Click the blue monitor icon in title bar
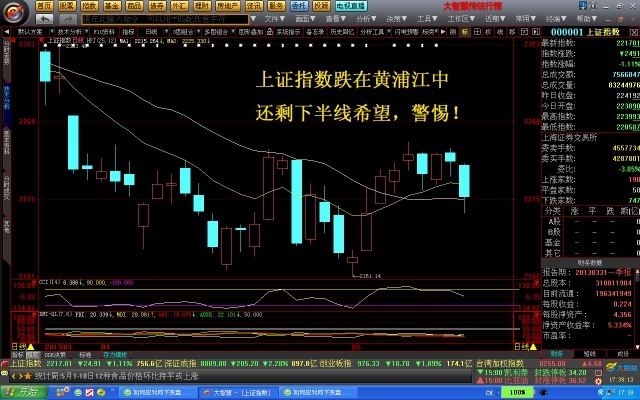Viewport: 640px width, 400px height. [582, 6]
